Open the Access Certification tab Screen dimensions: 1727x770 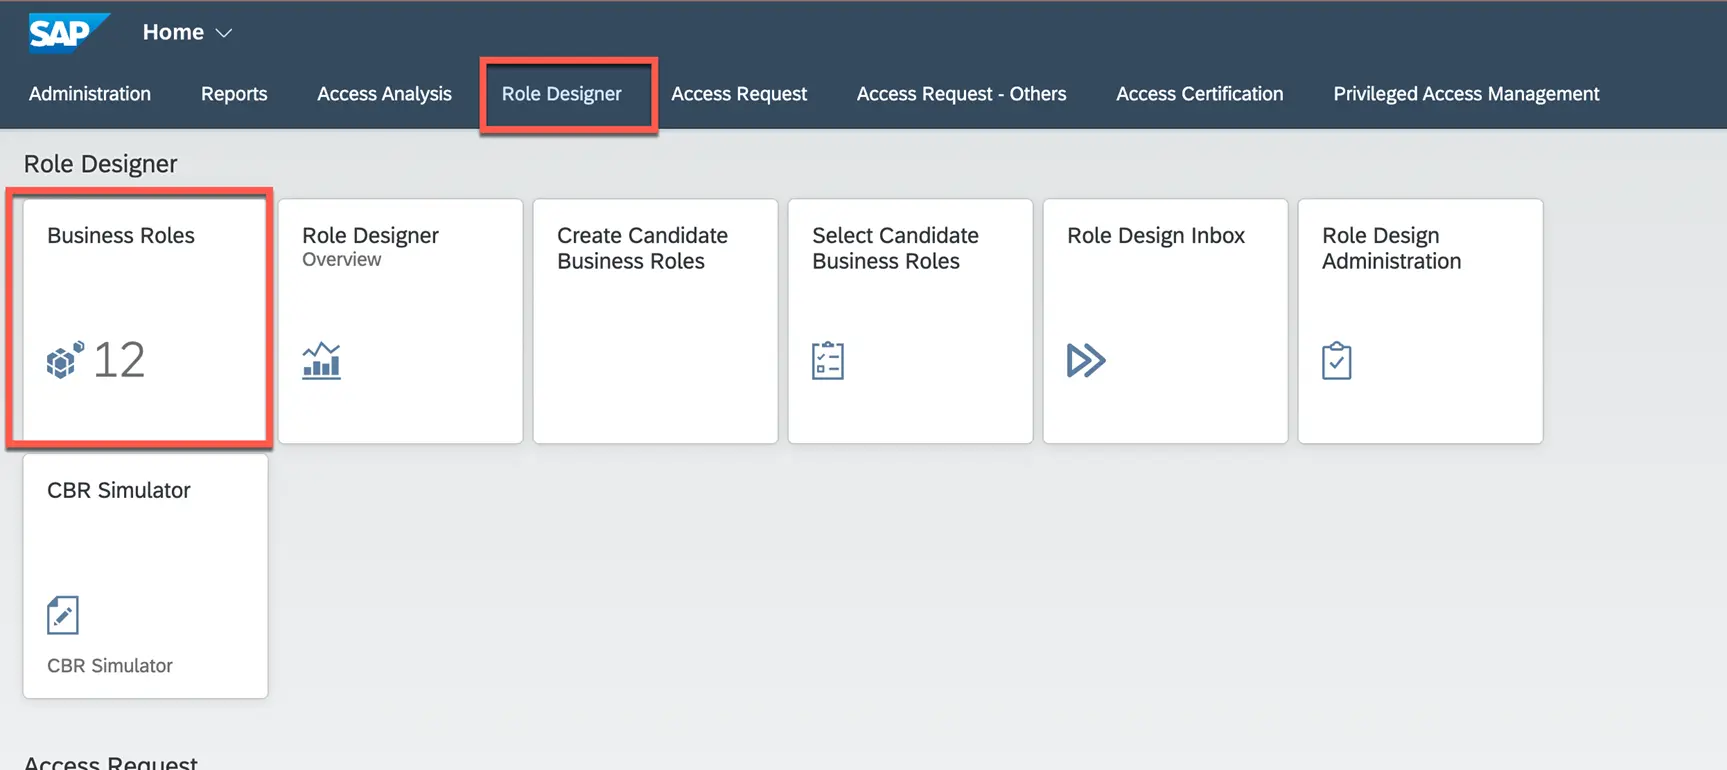(1199, 94)
